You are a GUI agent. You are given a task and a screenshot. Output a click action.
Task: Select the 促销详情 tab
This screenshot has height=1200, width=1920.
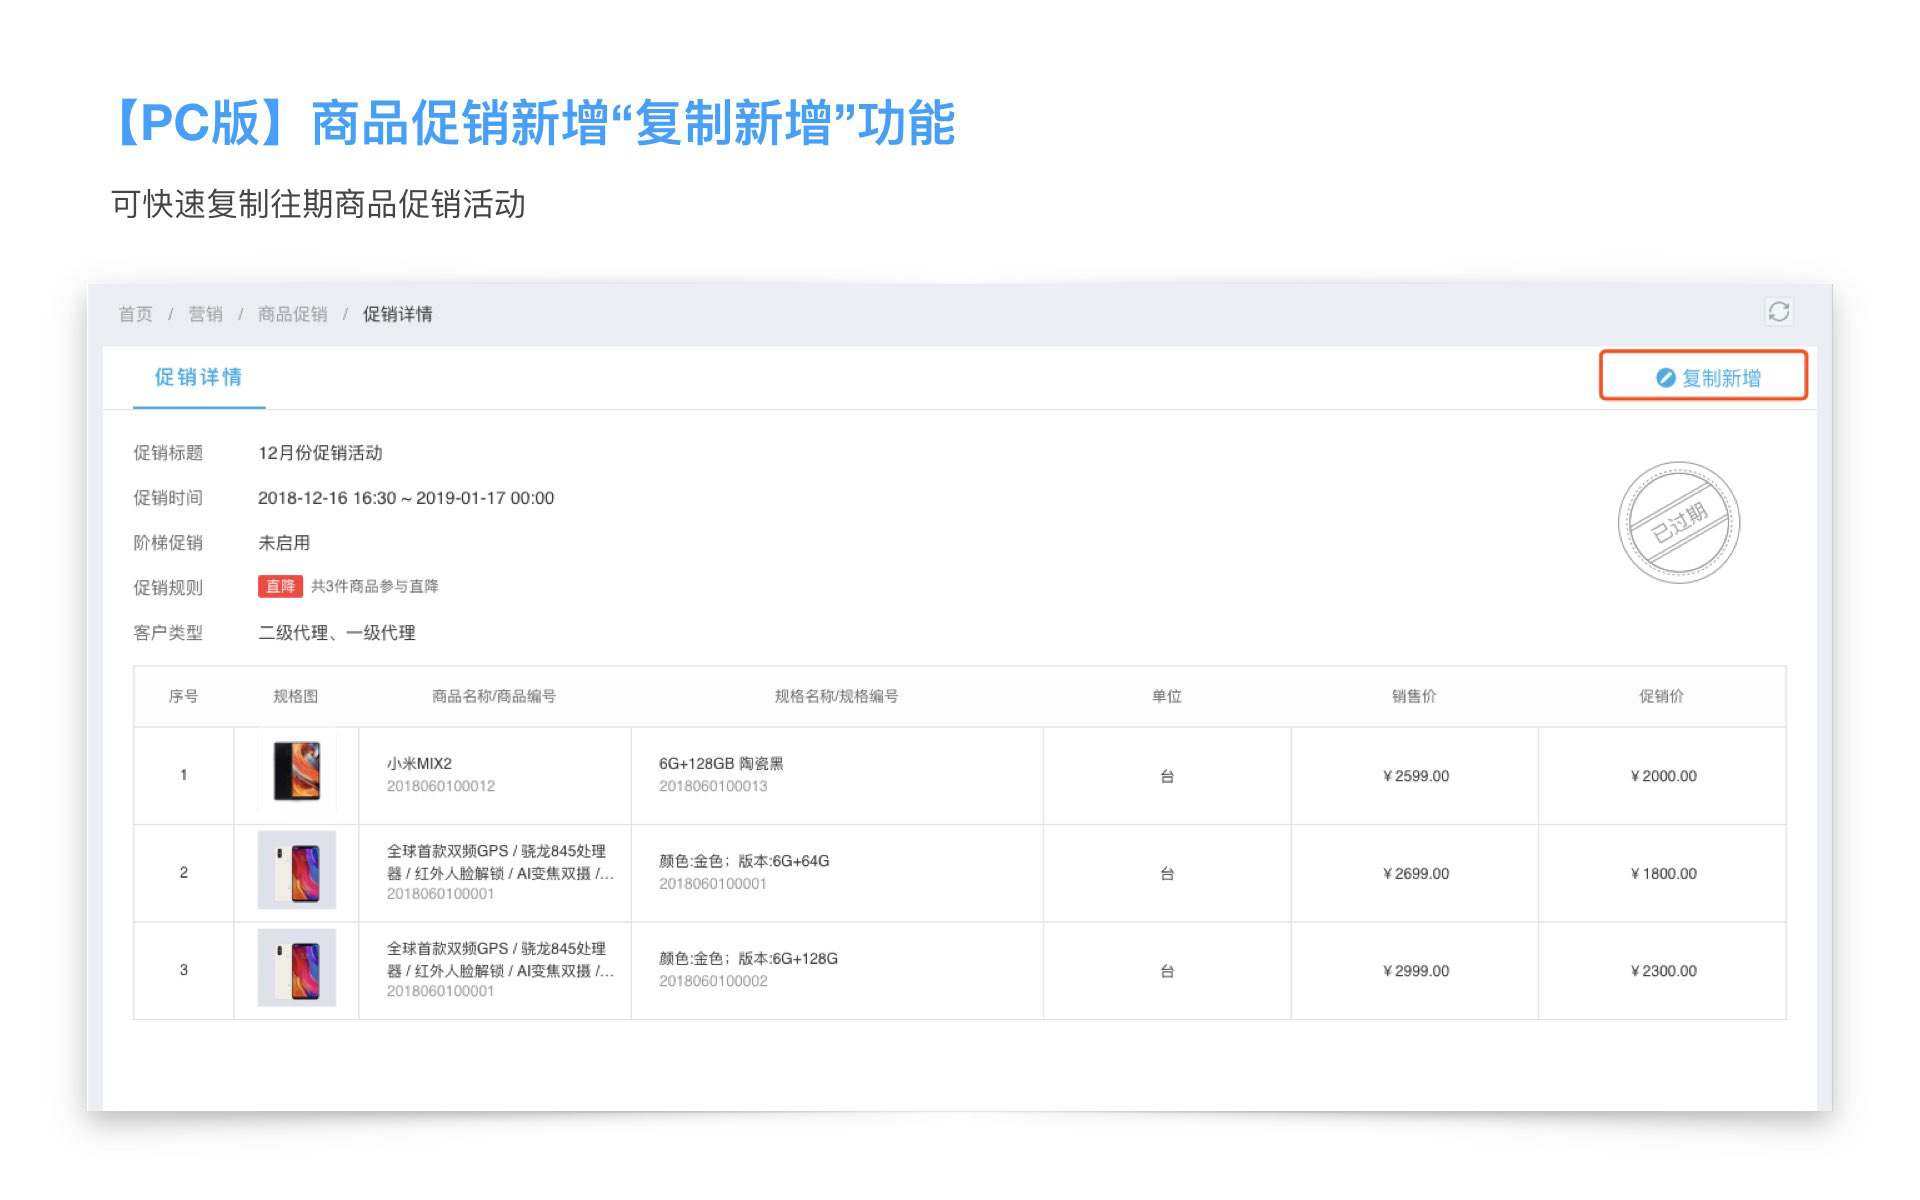tap(198, 377)
